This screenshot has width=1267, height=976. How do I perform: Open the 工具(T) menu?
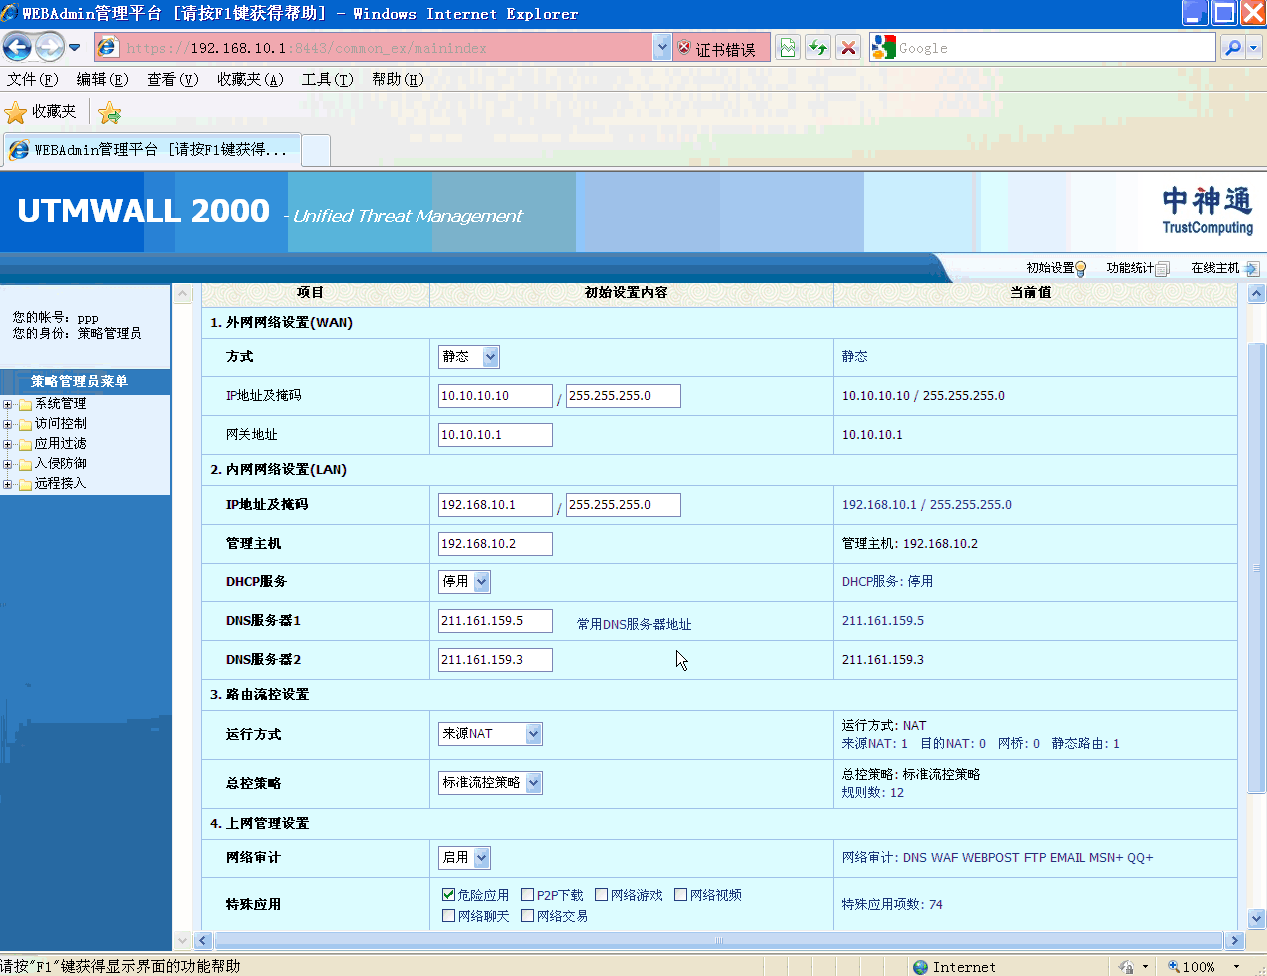click(327, 79)
